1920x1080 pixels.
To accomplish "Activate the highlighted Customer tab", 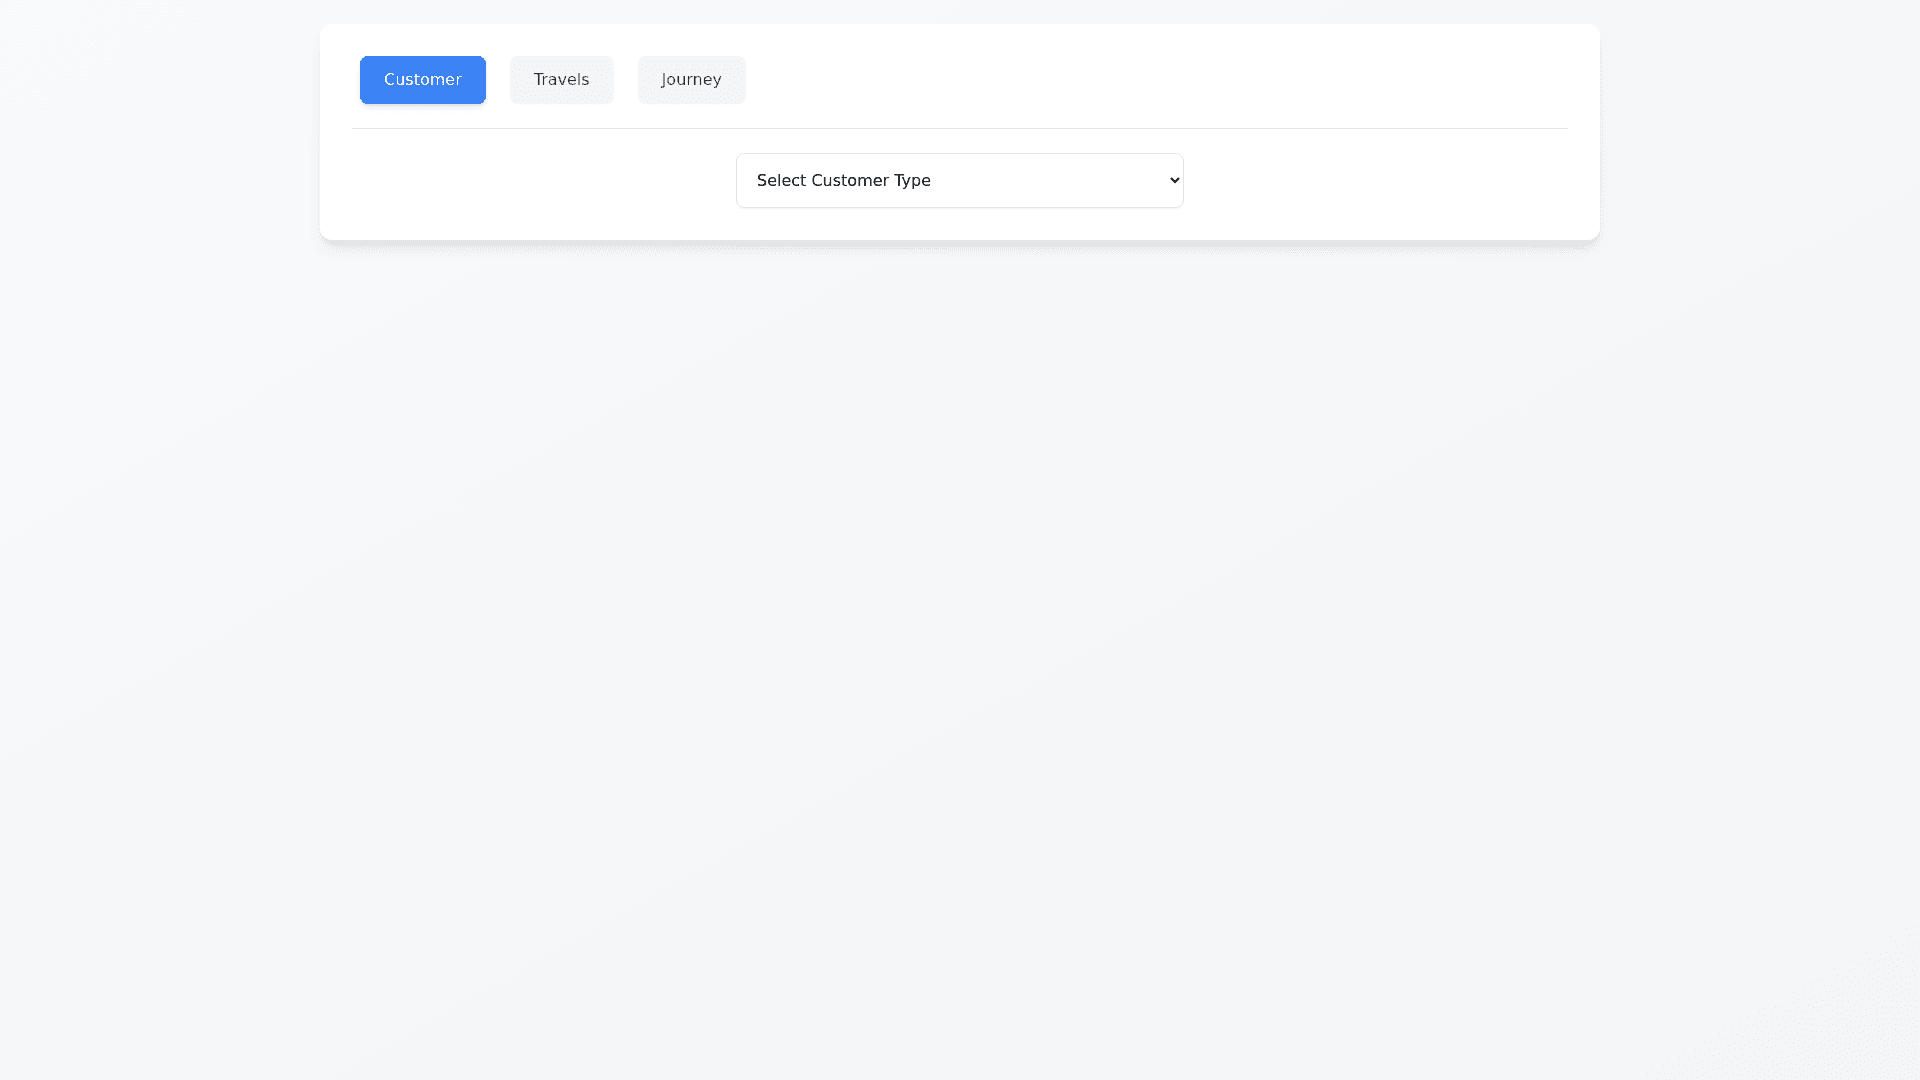I will [x=422, y=80].
